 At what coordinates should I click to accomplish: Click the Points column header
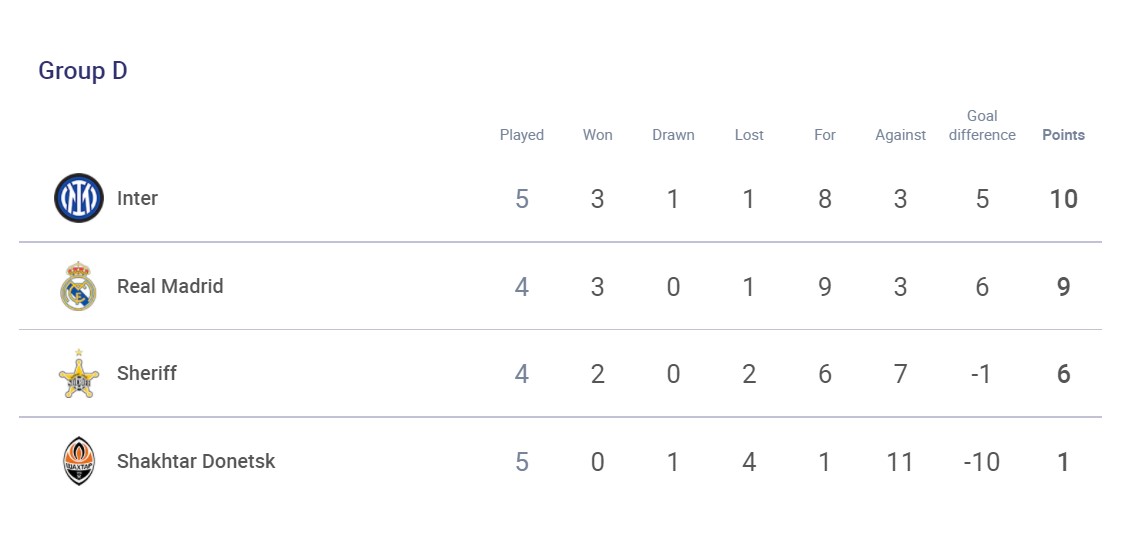point(1063,135)
